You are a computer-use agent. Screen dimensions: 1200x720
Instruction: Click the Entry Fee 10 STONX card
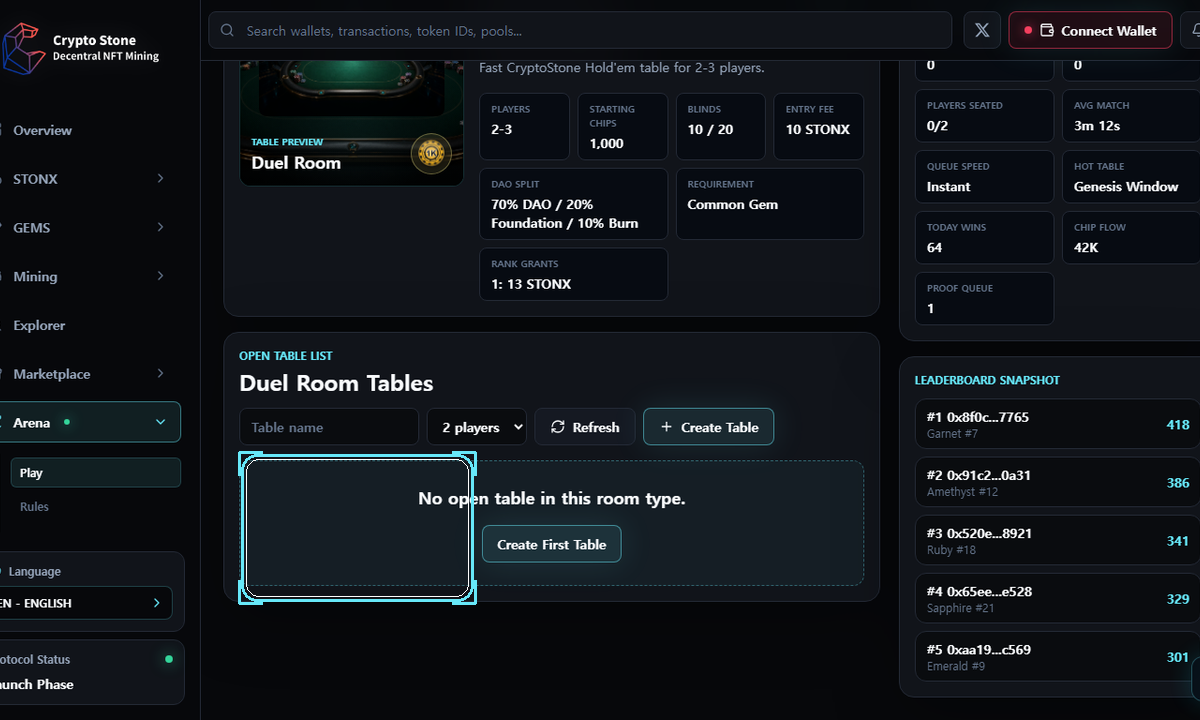(x=818, y=126)
